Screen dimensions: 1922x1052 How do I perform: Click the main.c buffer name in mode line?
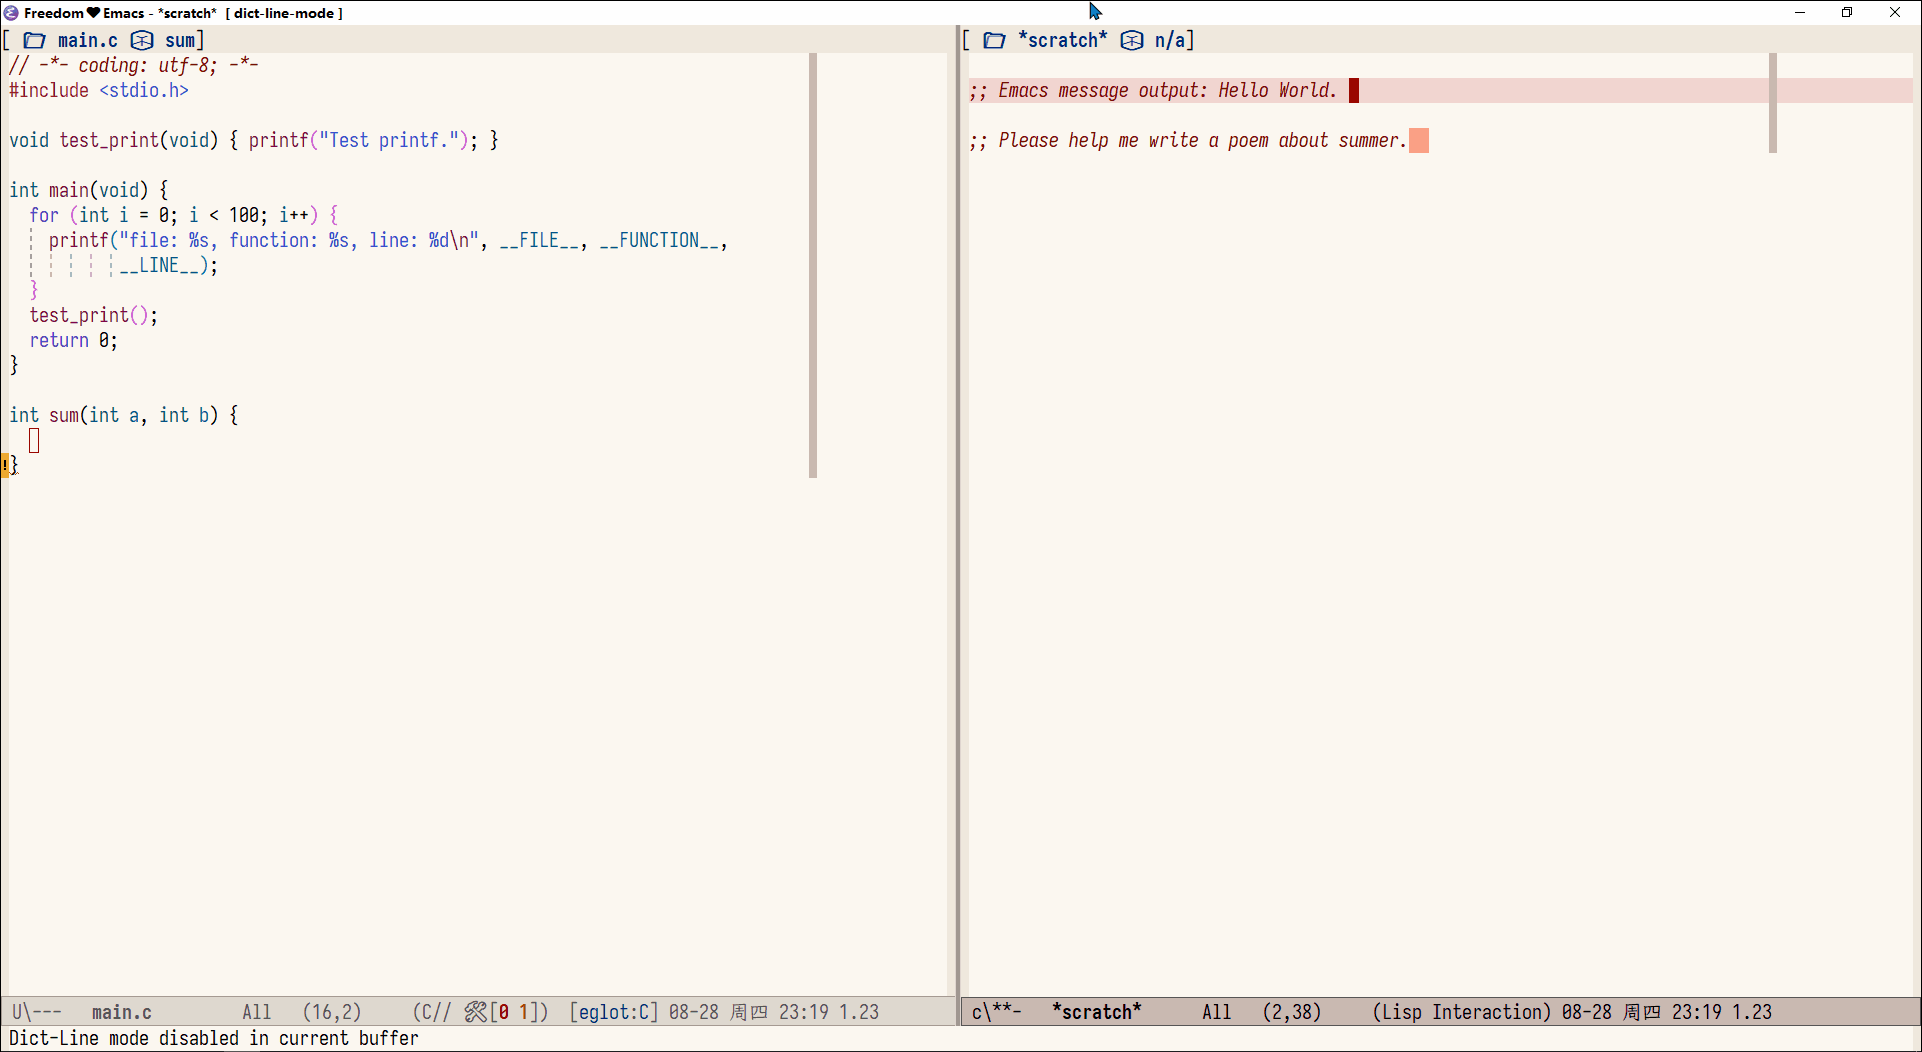tap(122, 1012)
